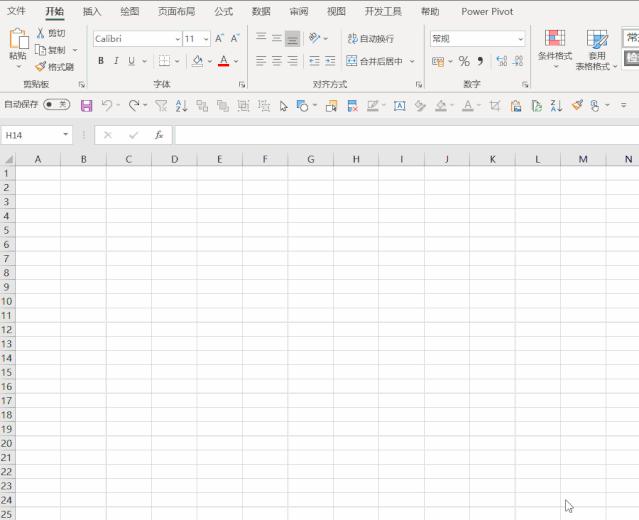Open the dialog launcher in 对齐方式 group
Image resolution: width=639 pixels, height=520 pixels.
coord(419,84)
